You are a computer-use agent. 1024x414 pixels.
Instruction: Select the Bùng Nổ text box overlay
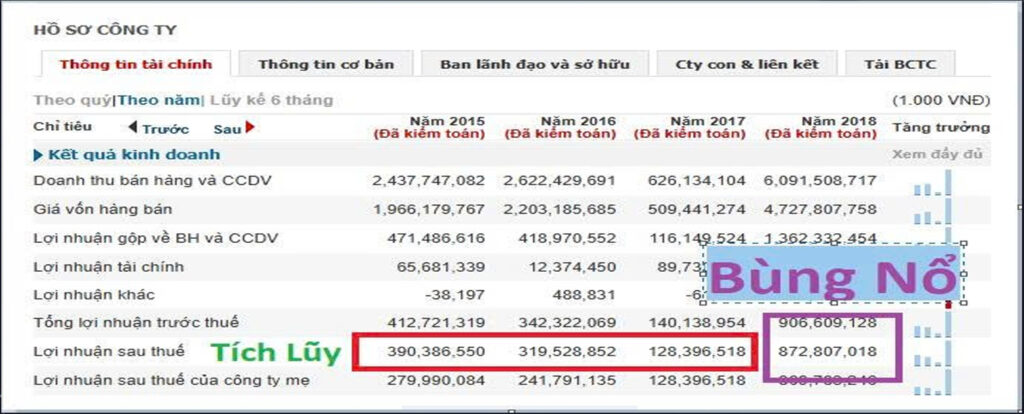834,273
